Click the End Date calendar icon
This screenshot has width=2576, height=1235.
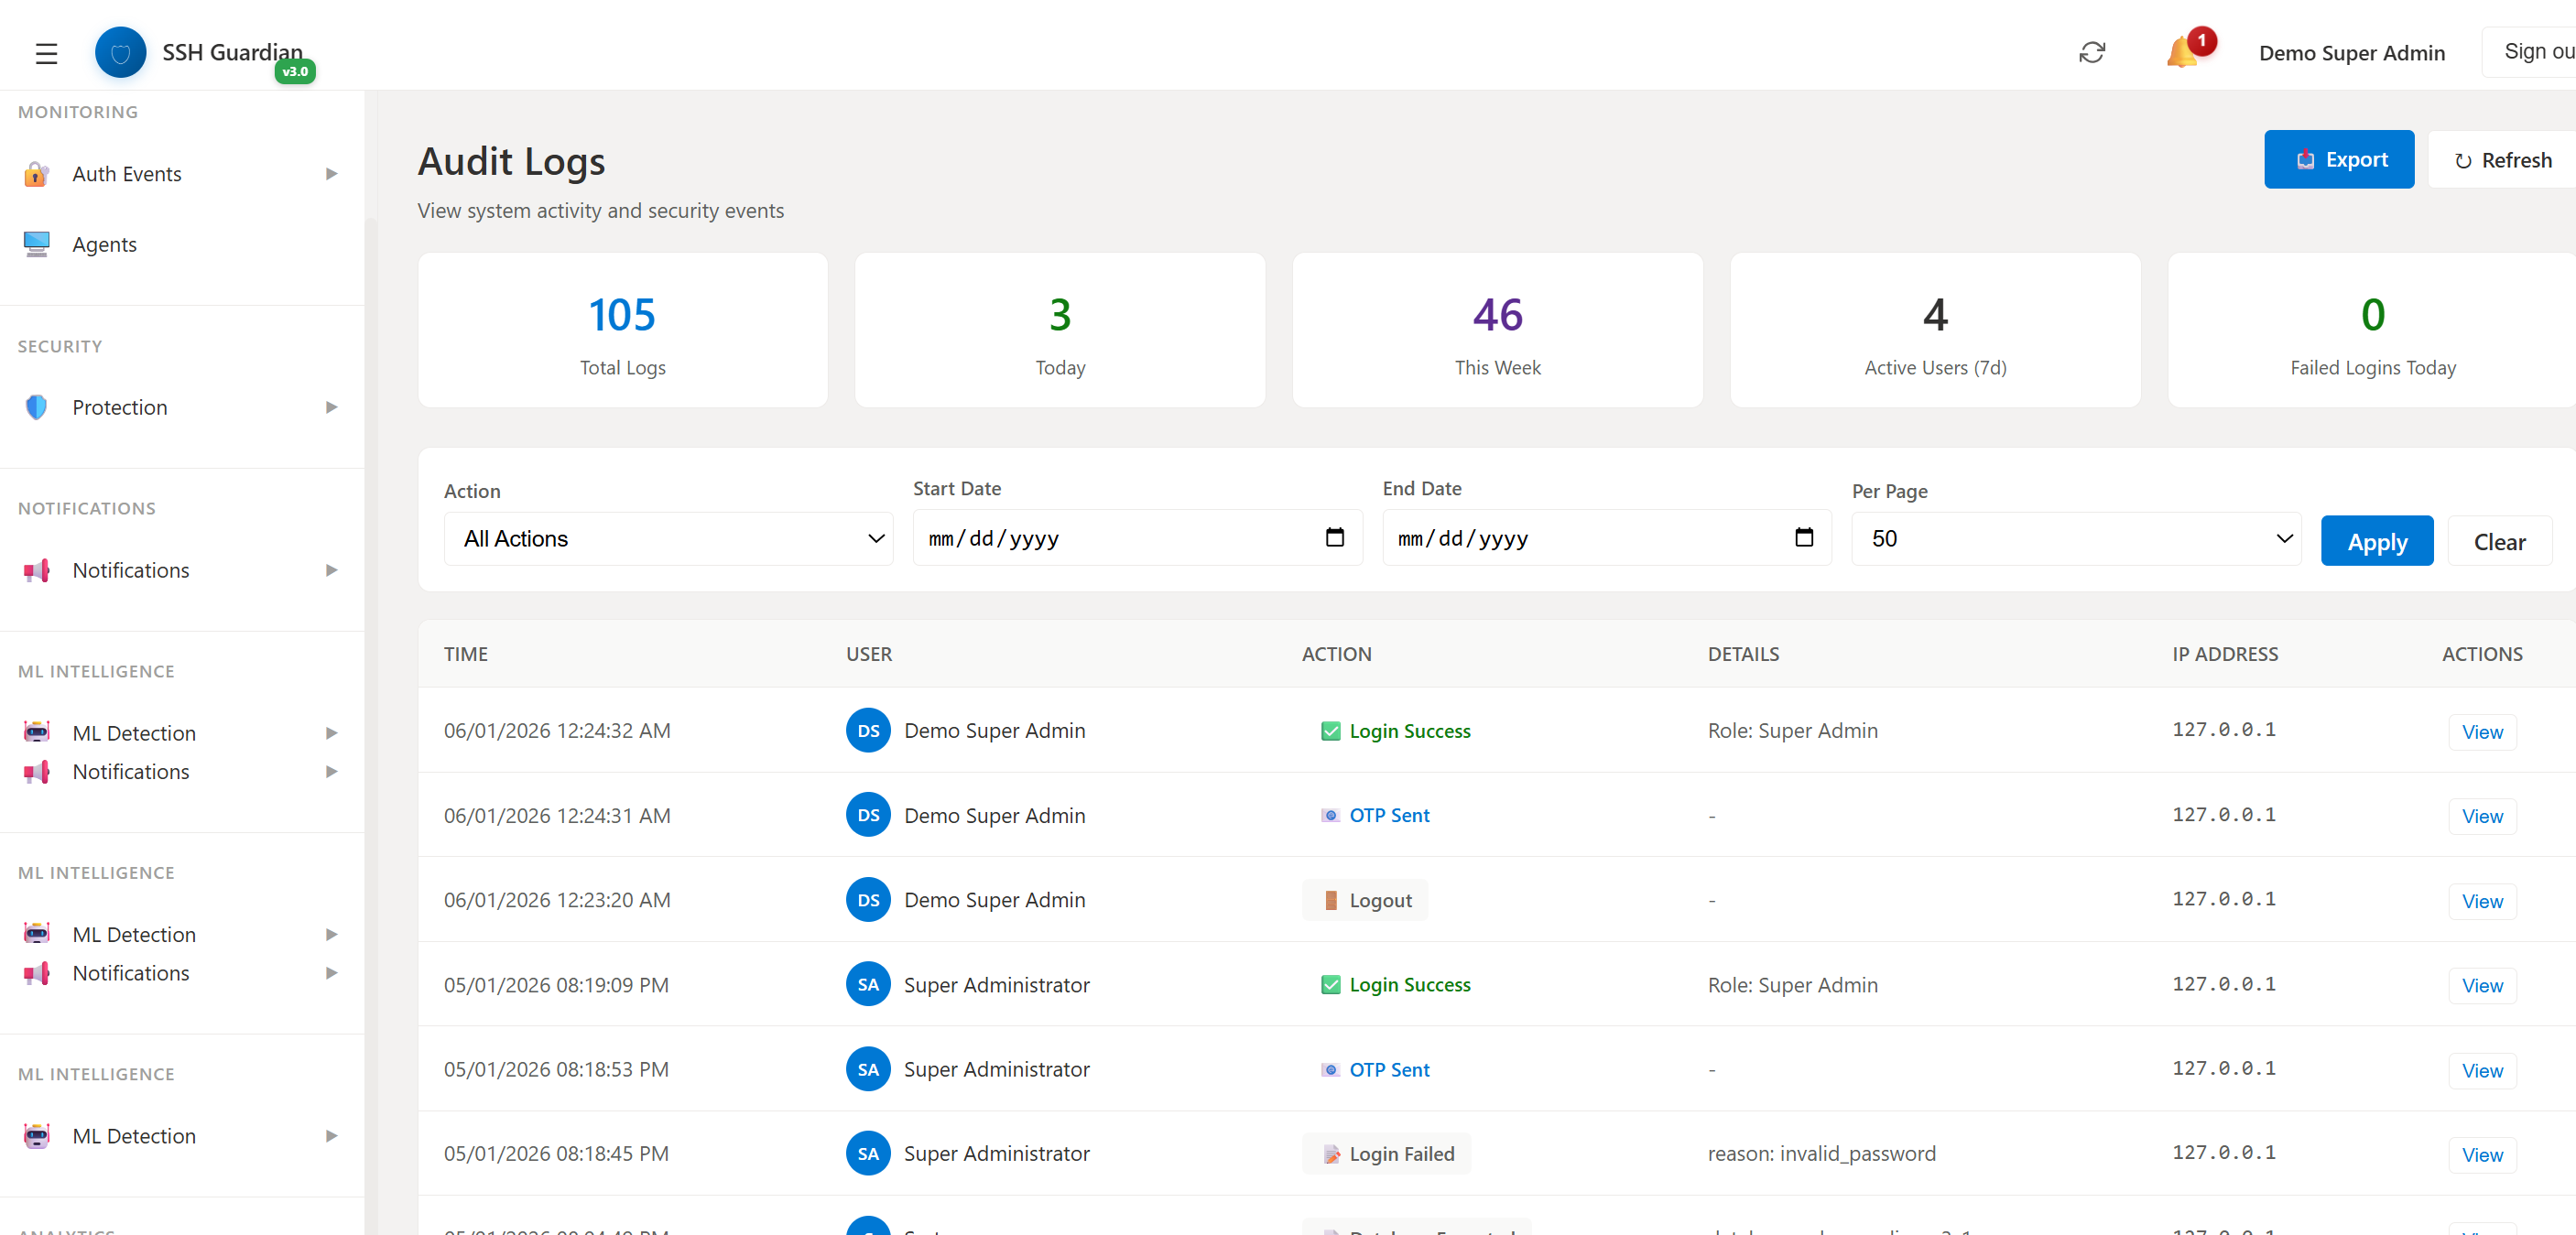(x=1803, y=538)
